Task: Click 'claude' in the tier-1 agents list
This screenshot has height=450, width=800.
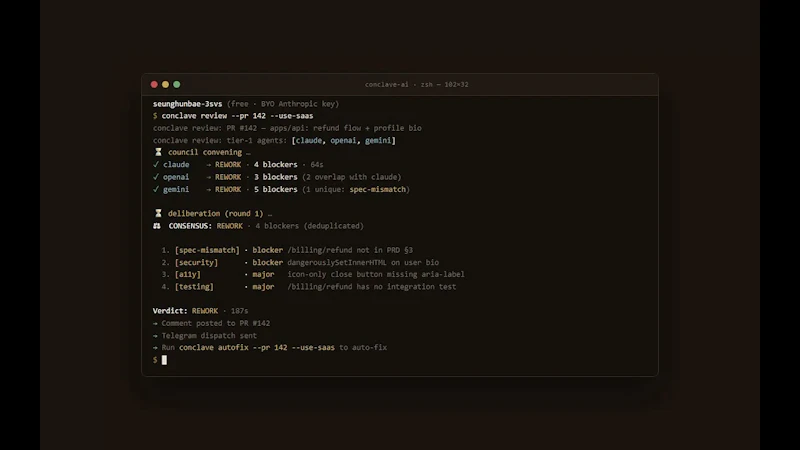Action: (309, 140)
